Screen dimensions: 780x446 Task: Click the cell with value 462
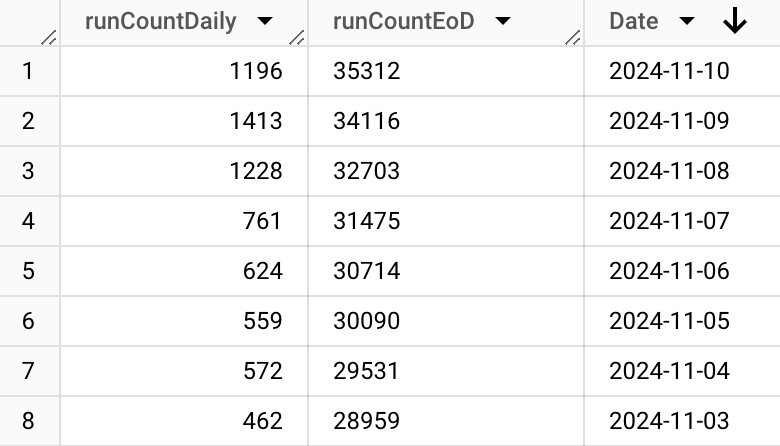[x=184, y=421]
